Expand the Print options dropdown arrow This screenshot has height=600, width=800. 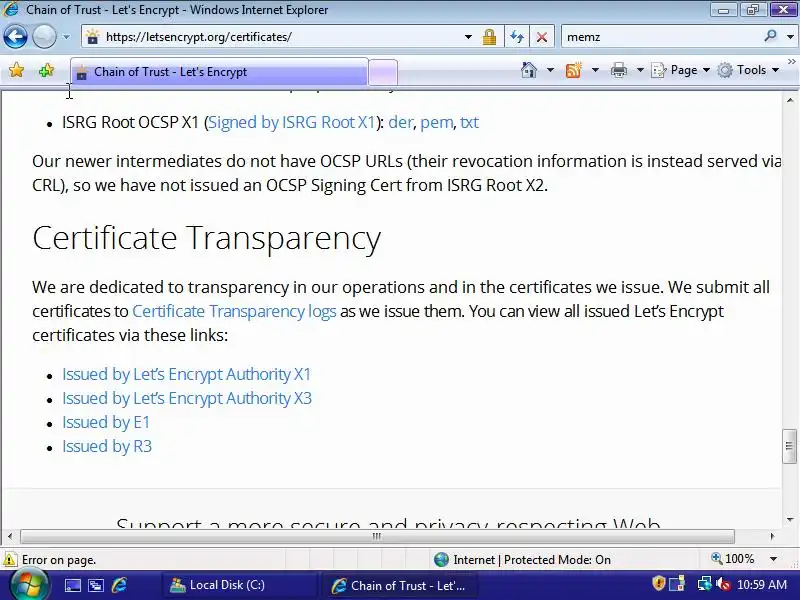click(640, 70)
